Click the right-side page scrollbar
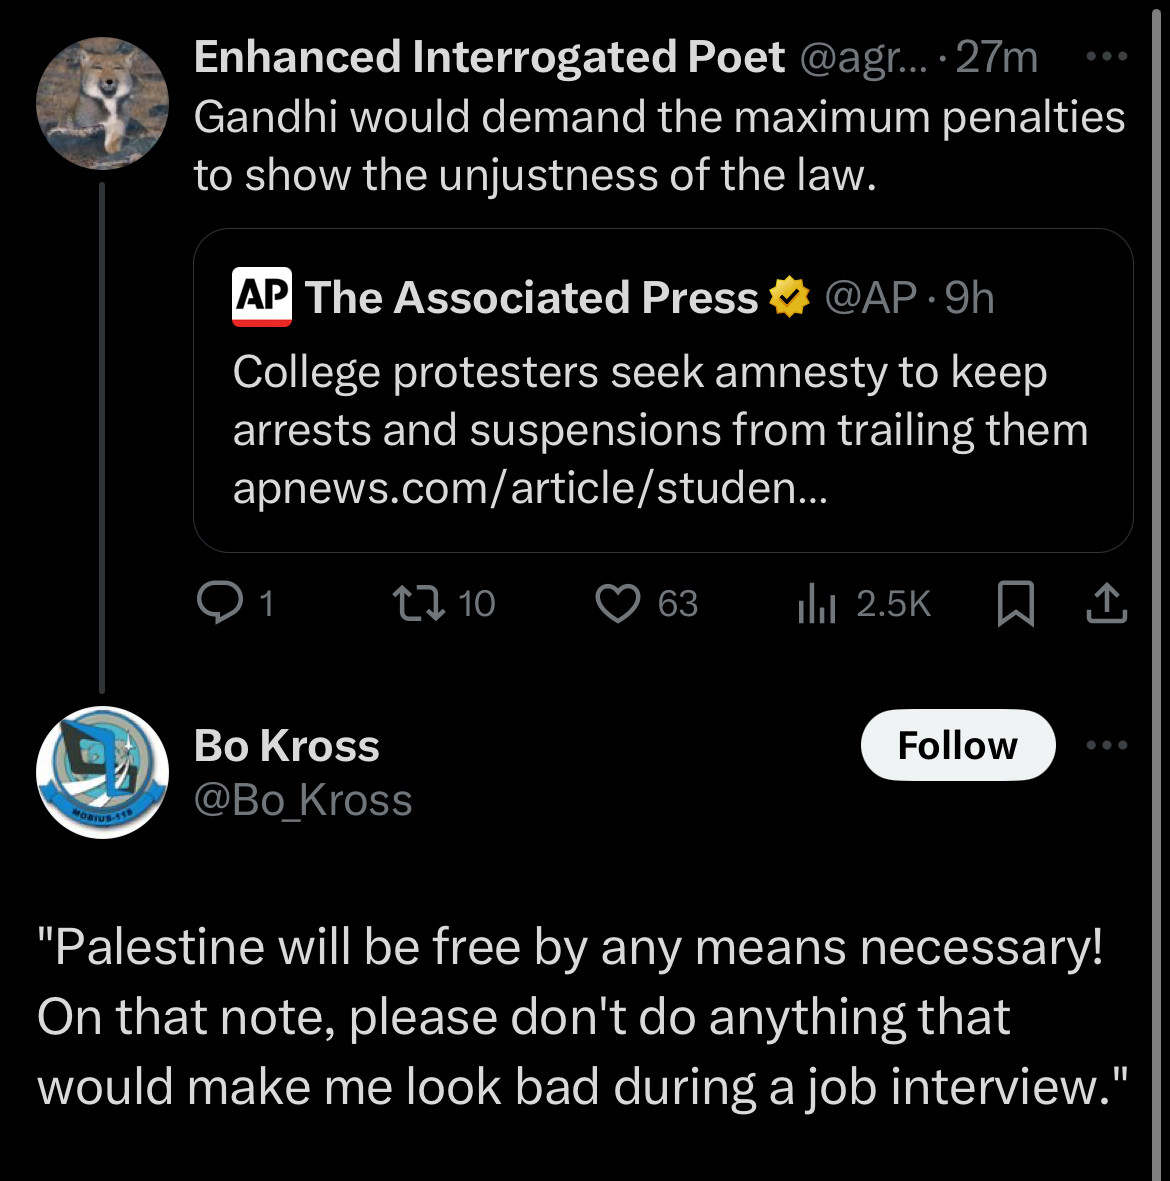Screen dimensions: 1170x1181 [x=1156, y=590]
